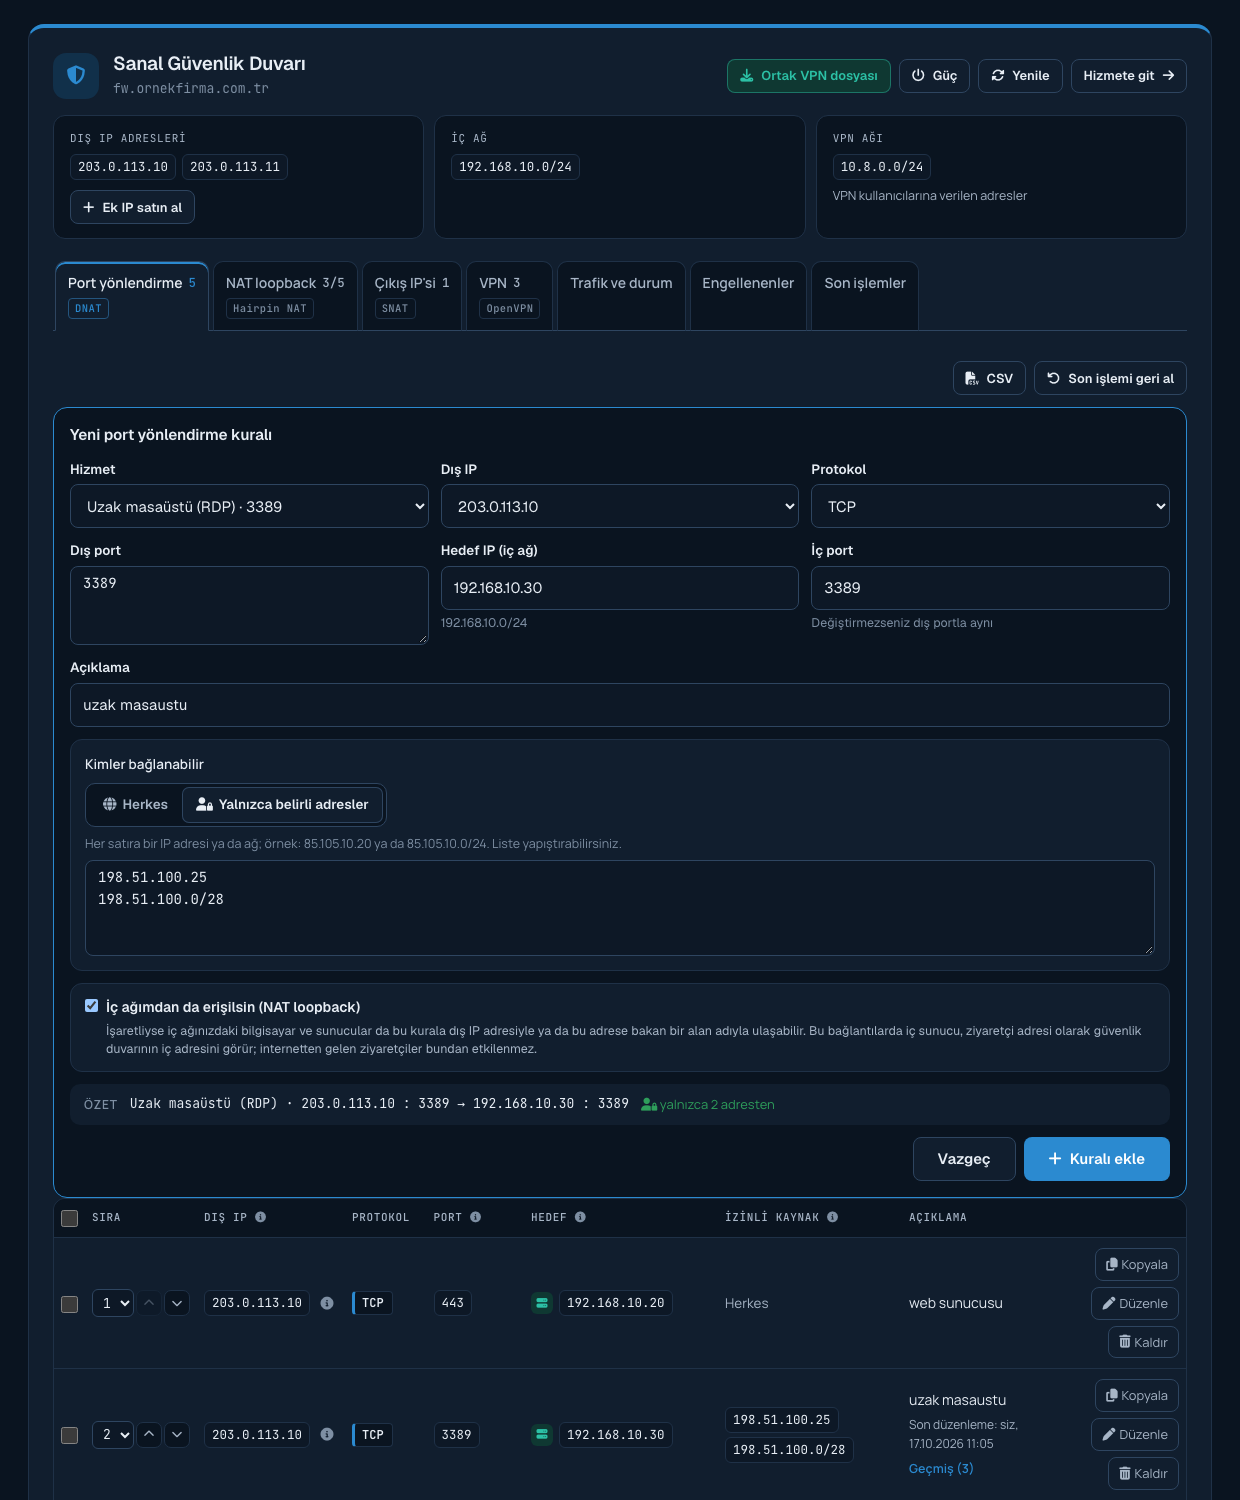Click info icon beside web sunucusu rule's IP
This screenshot has width=1240, height=1500.
tap(327, 1303)
